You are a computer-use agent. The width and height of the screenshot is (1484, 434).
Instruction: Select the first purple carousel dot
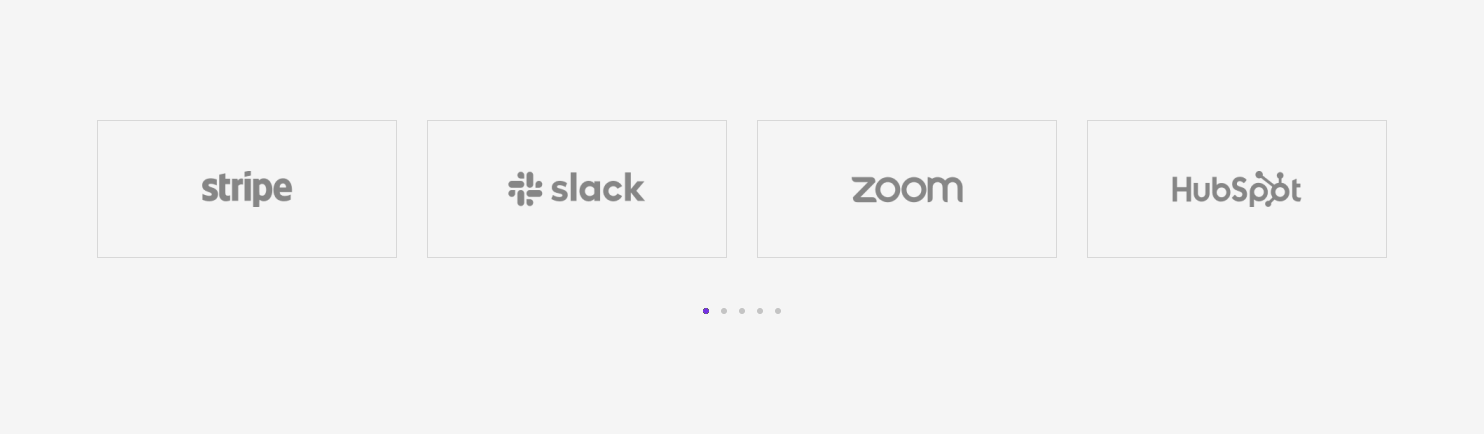coord(706,311)
